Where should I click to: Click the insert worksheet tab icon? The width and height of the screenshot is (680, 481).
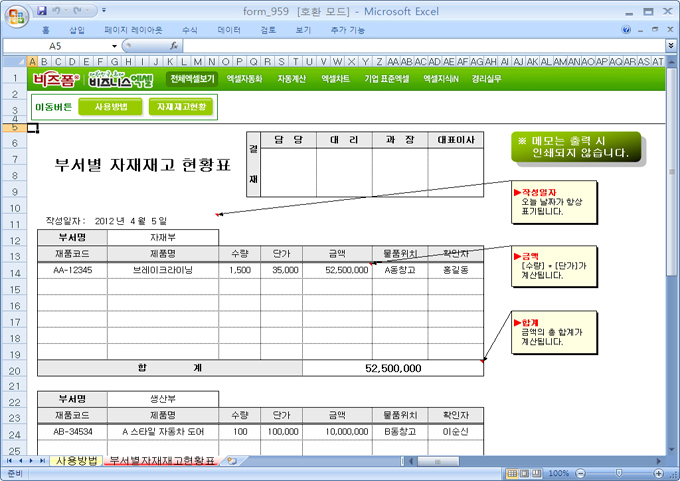coord(232,461)
